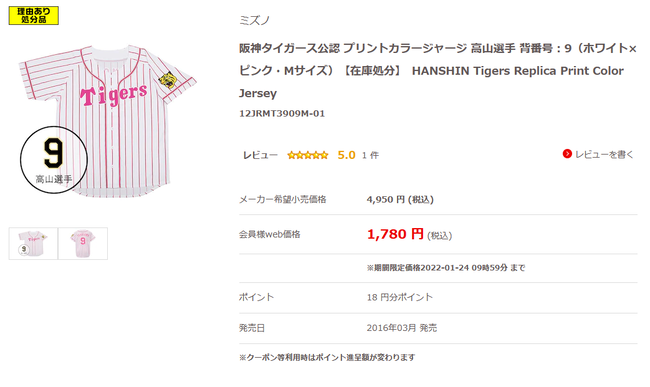650x387 pixels.
Task: Click the 5.0 rating score
Action: pos(346,155)
